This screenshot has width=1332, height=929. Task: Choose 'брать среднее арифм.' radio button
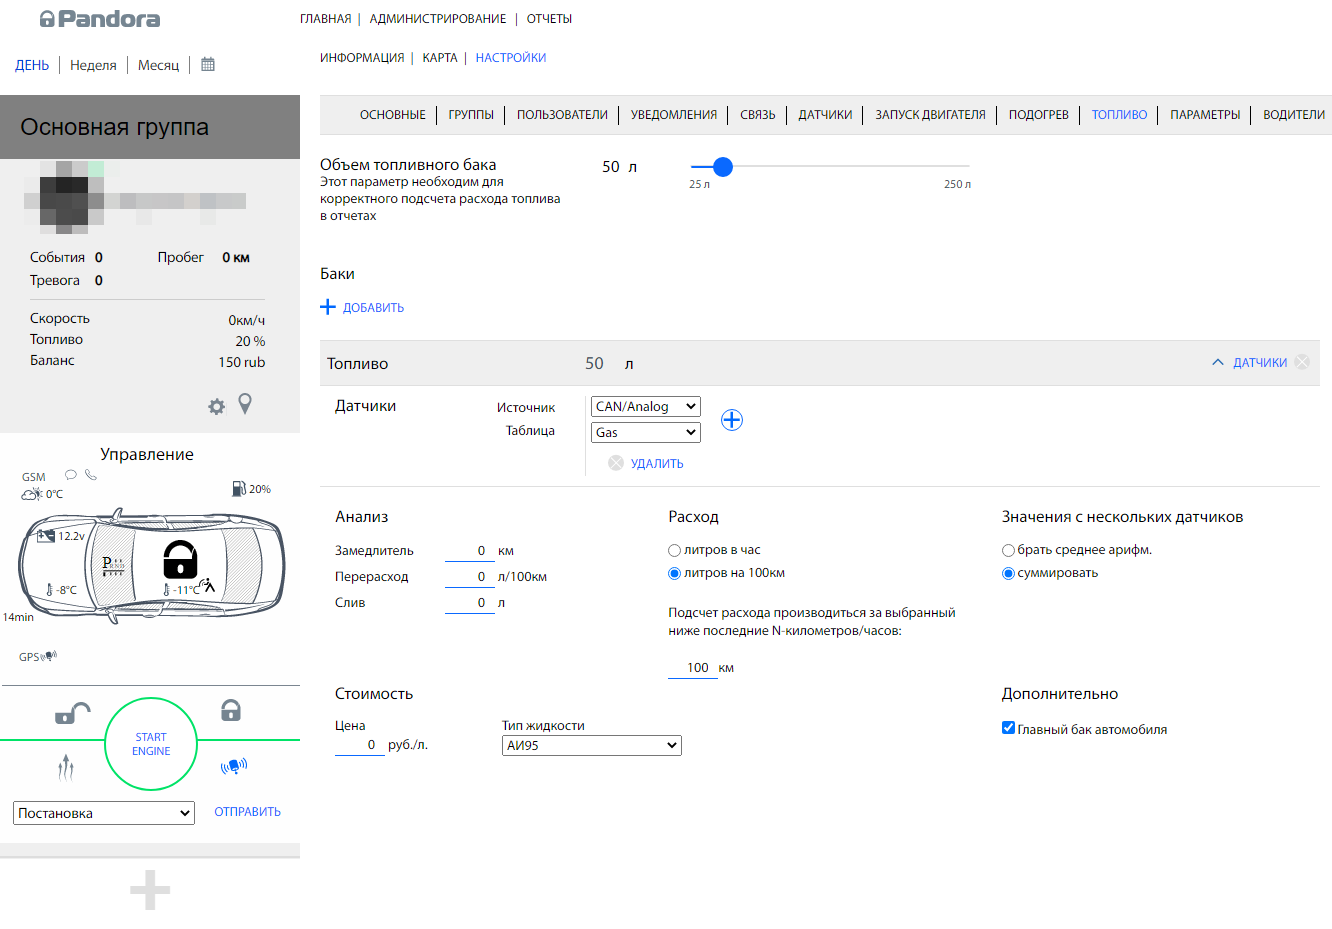pos(1008,551)
